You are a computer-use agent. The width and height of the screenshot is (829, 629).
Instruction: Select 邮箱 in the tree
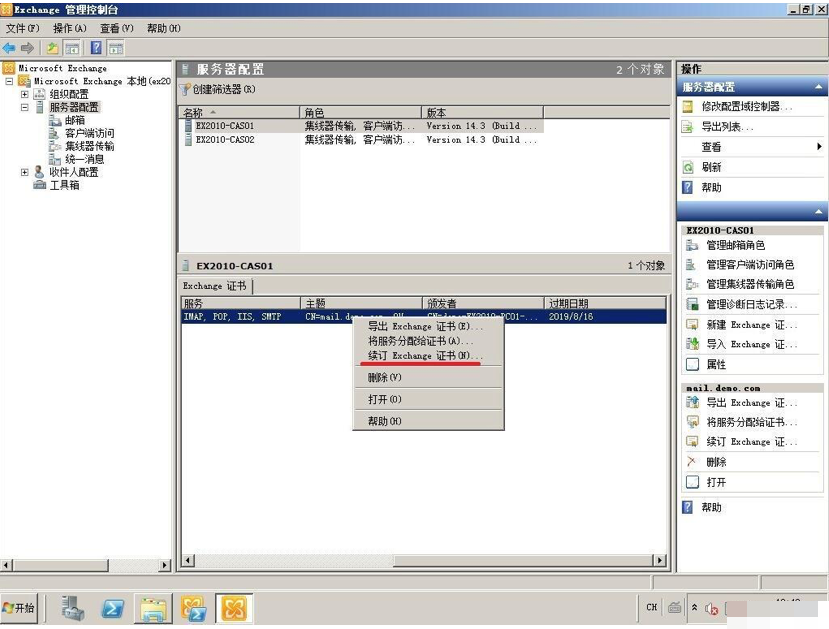[75, 121]
